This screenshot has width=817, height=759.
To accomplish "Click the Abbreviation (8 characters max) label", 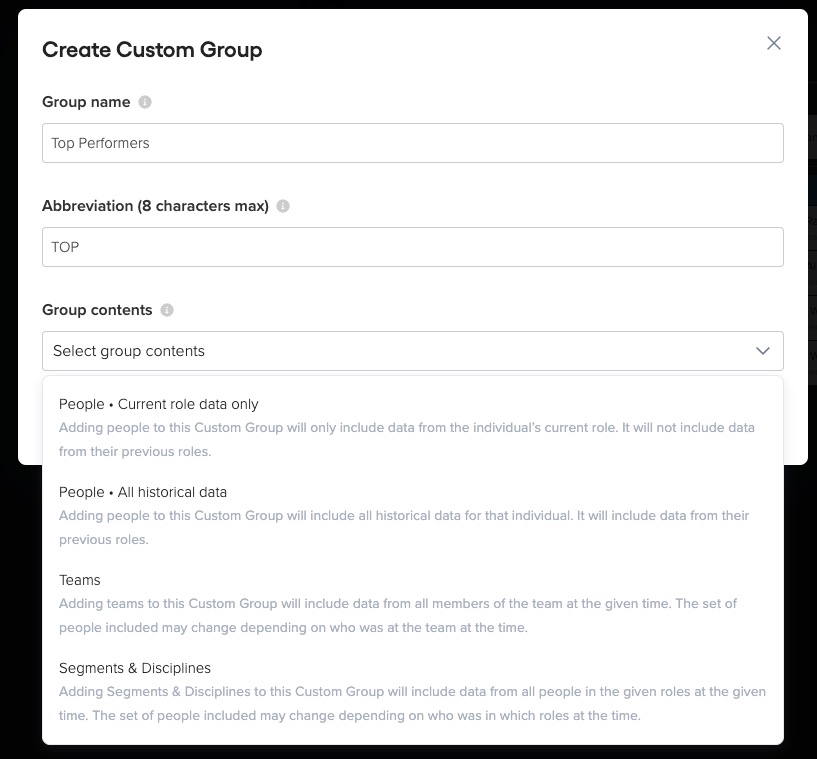I will [155, 206].
